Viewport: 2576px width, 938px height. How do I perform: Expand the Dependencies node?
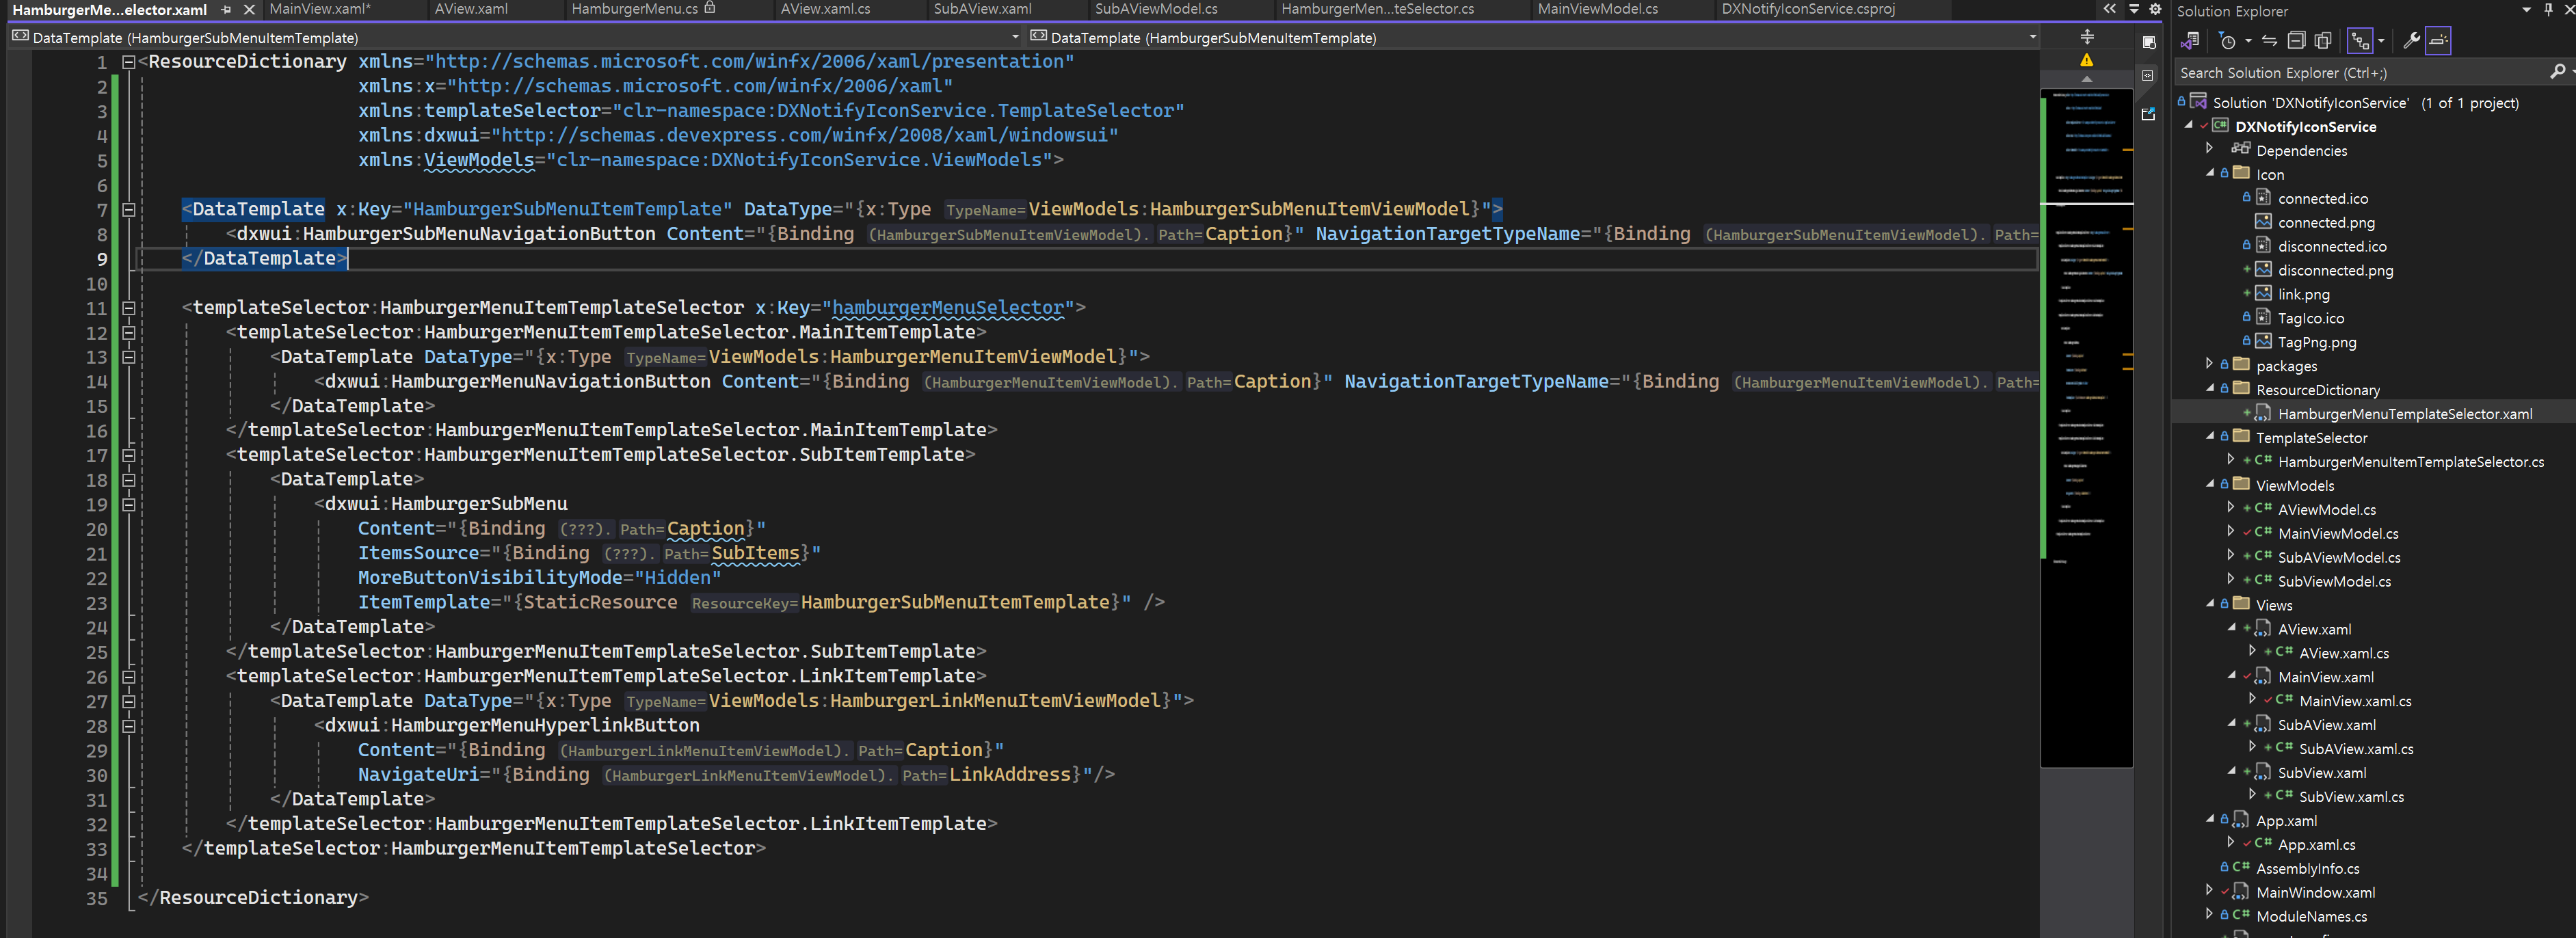(x=2209, y=148)
